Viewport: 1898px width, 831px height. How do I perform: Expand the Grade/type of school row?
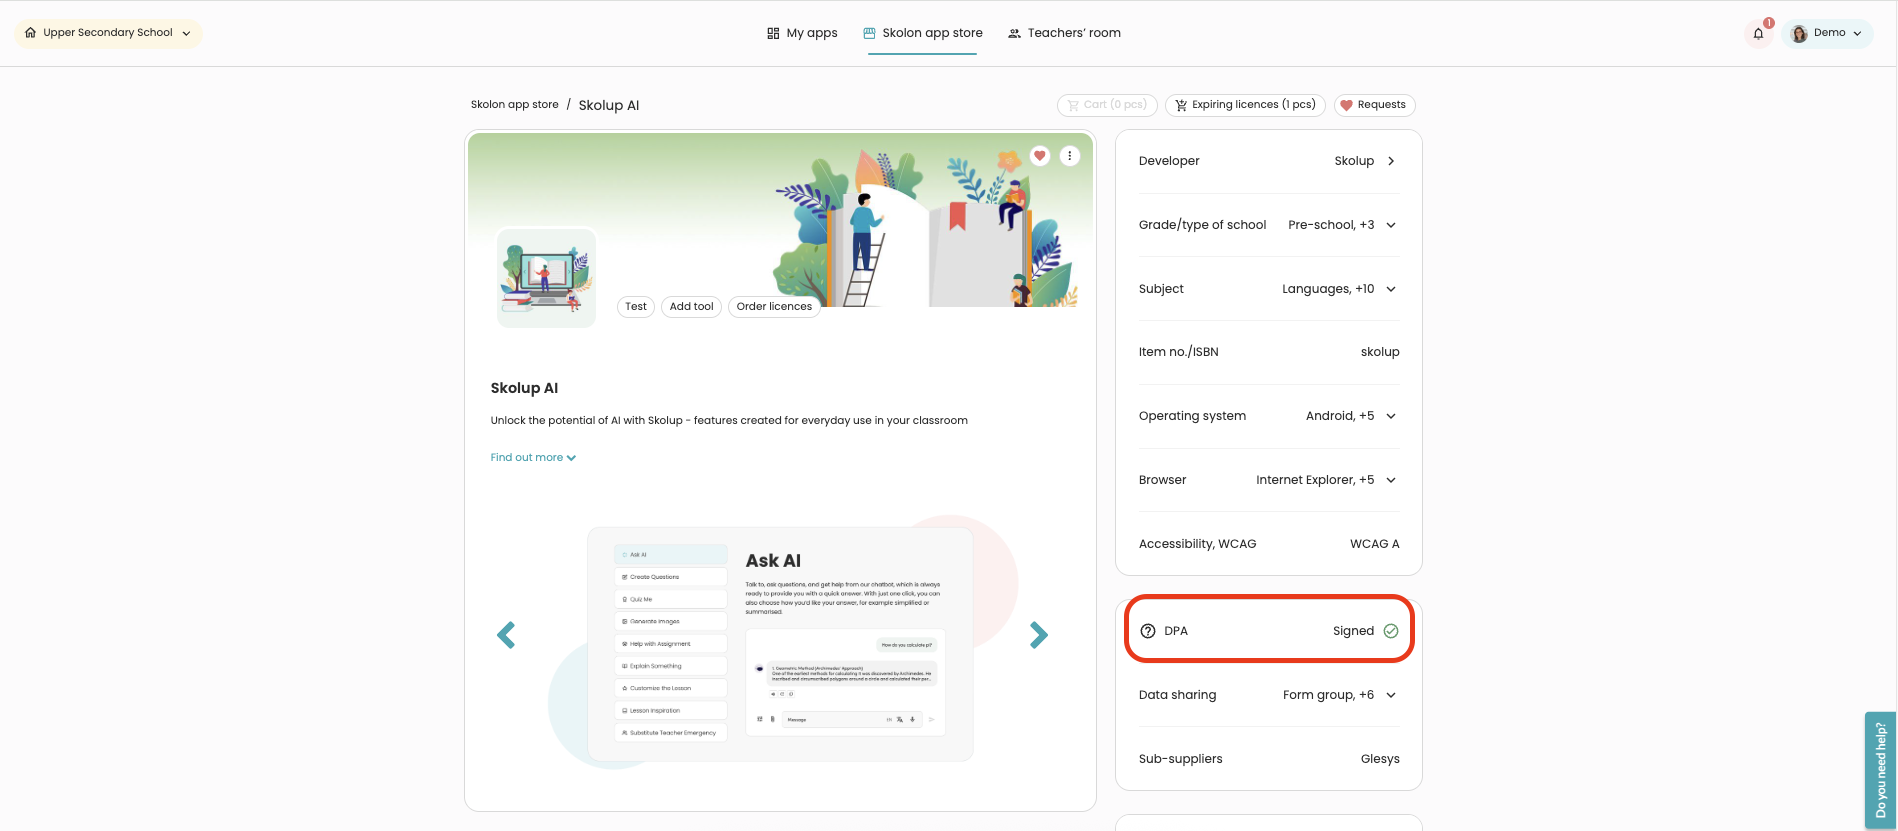coord(1390,225)
